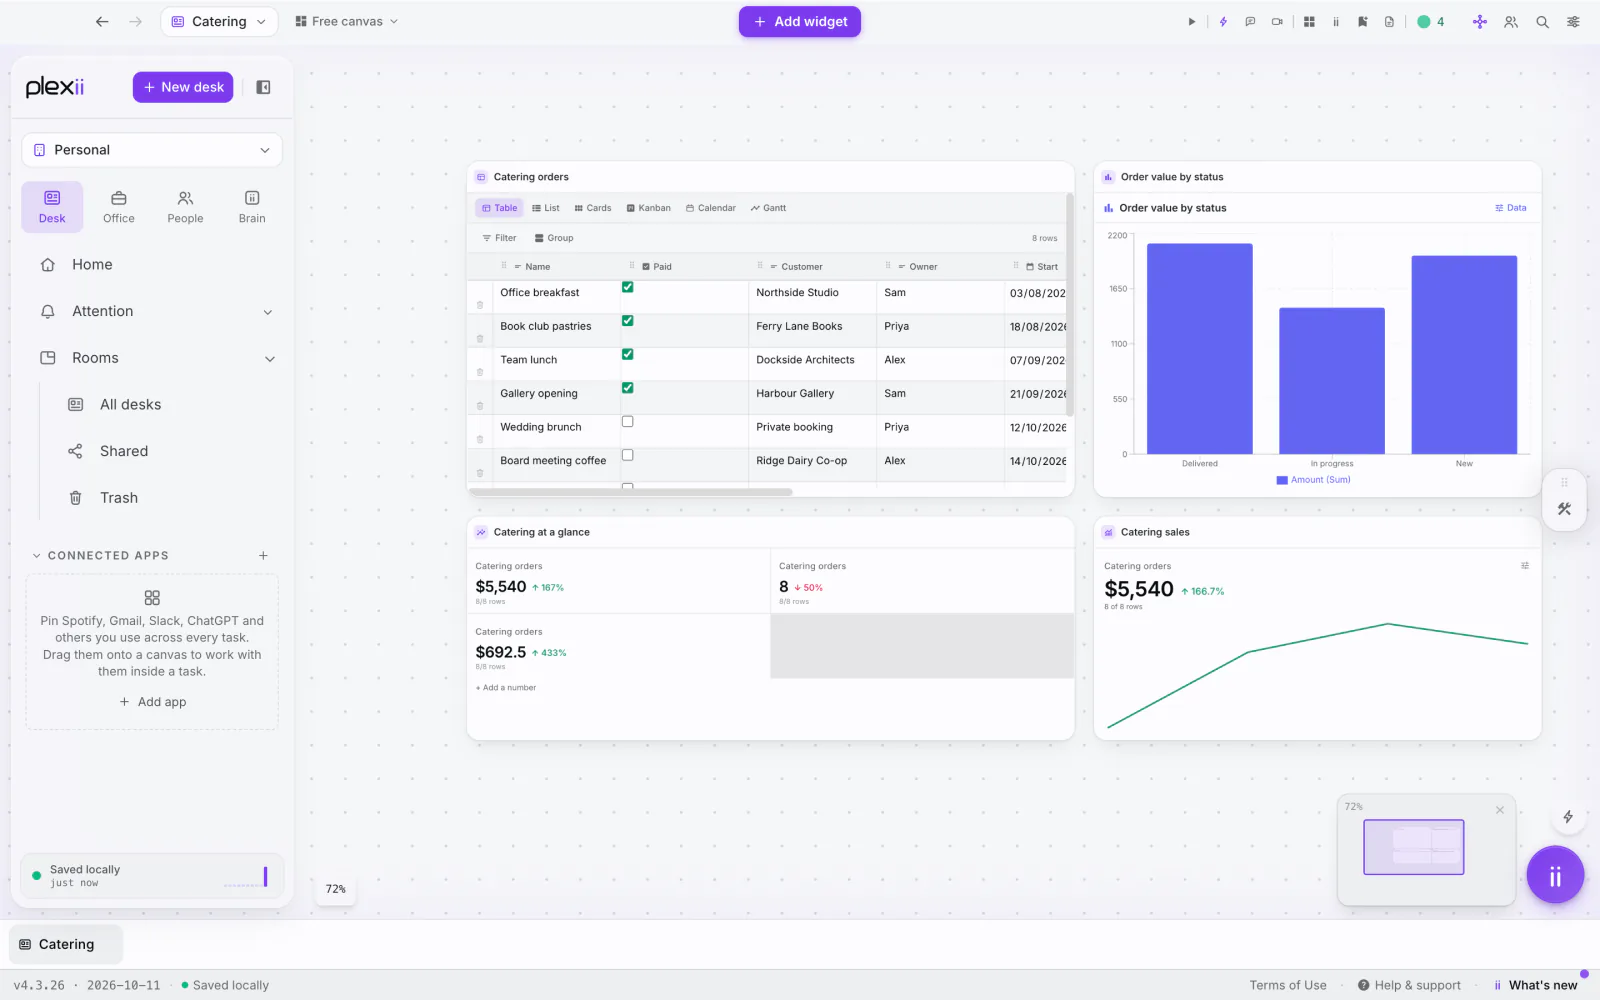This screenshot has width=1600, height=1000.
Task: Open the Terms of Use link
Action: point(1288,985)
